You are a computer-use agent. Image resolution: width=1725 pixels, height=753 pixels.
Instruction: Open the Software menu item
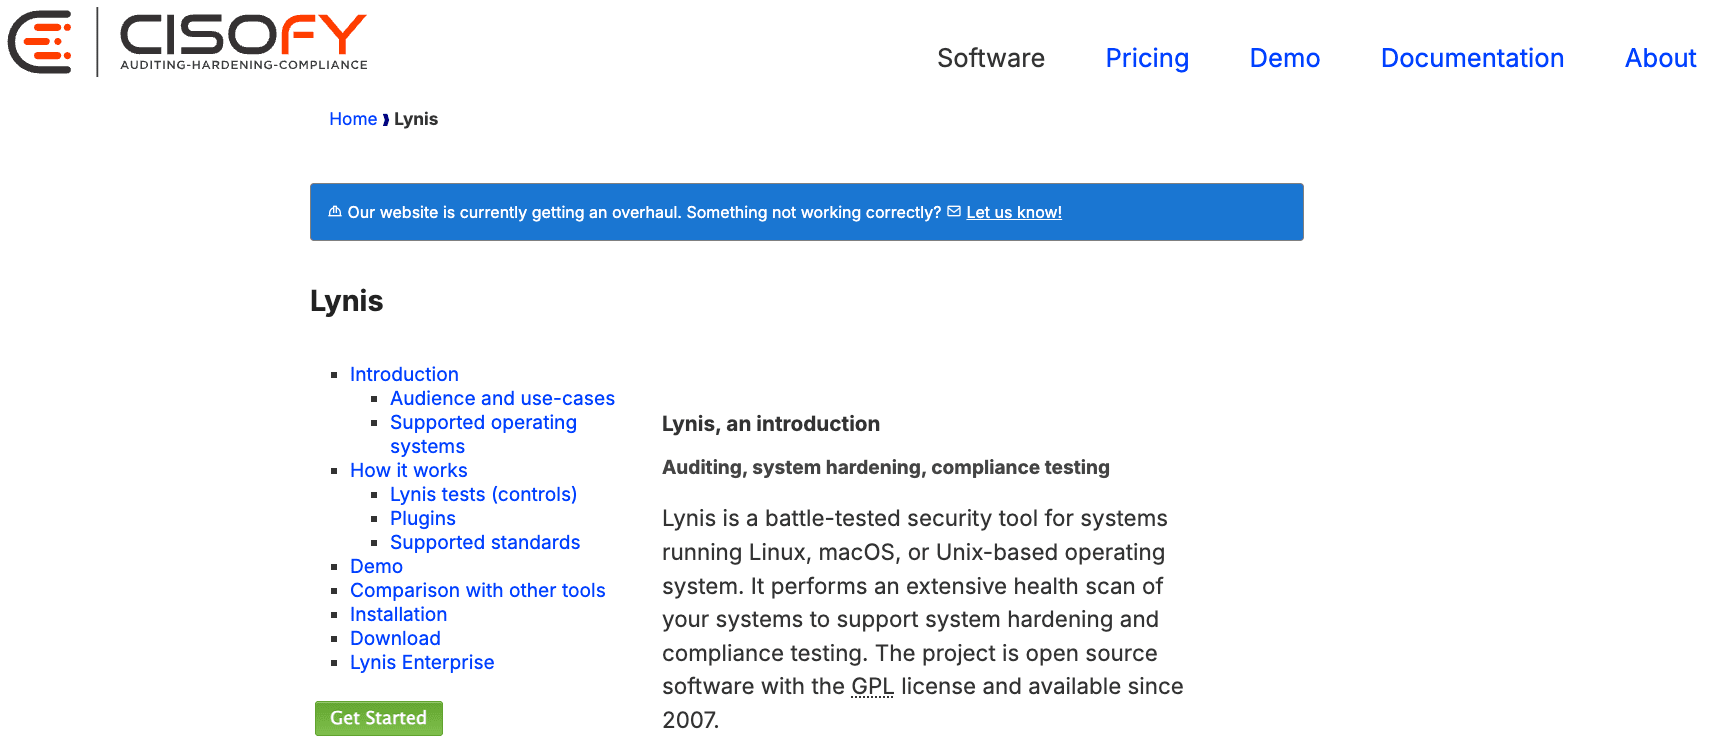coord(991,58)
